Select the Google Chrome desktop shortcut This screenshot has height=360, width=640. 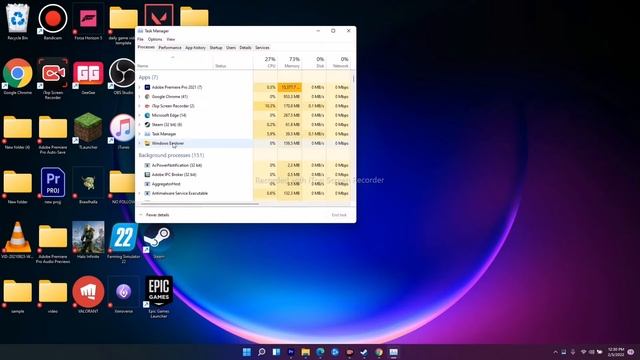point(18,77)
